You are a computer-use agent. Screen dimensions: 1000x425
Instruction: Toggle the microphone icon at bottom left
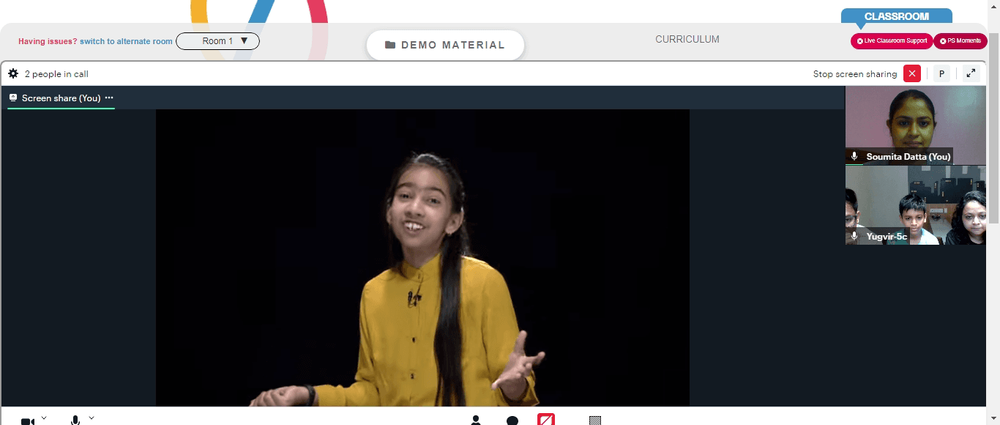click(75, 421)
